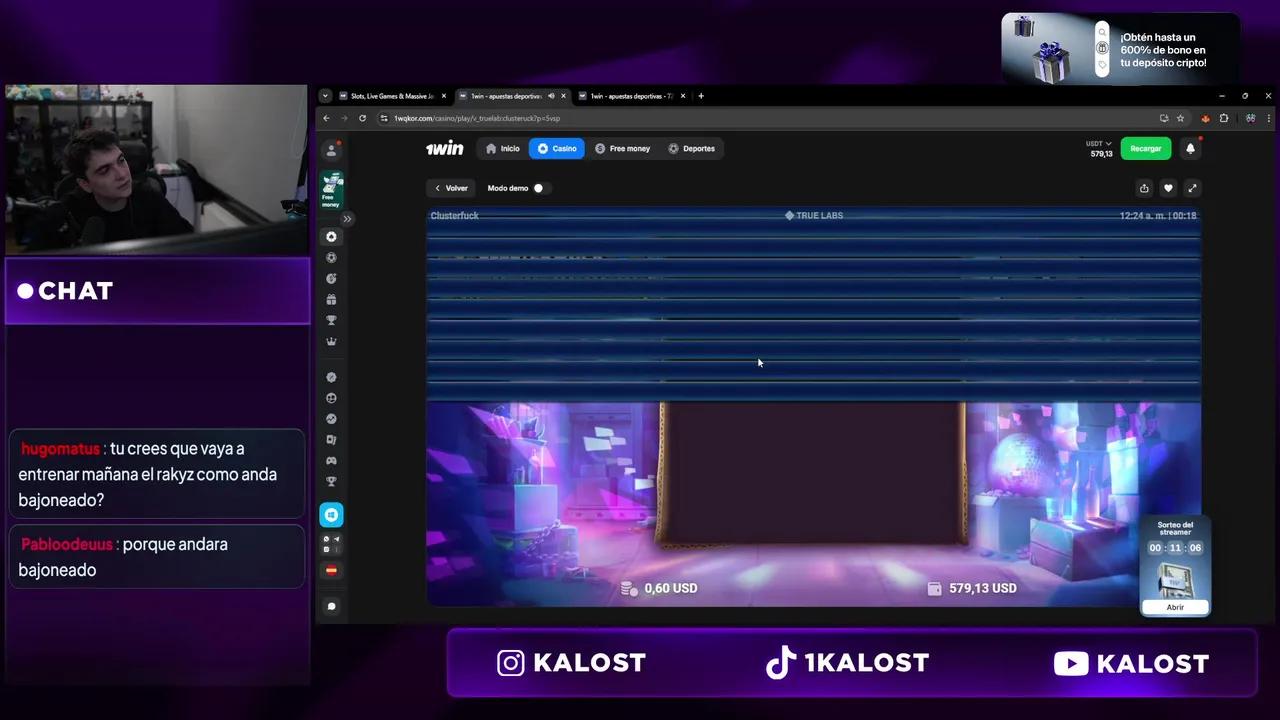The height and width of the screenshot is (720, 1280).
Task: Open the highlighted Telegram icon in sidebar
Action: click(331, 514)
